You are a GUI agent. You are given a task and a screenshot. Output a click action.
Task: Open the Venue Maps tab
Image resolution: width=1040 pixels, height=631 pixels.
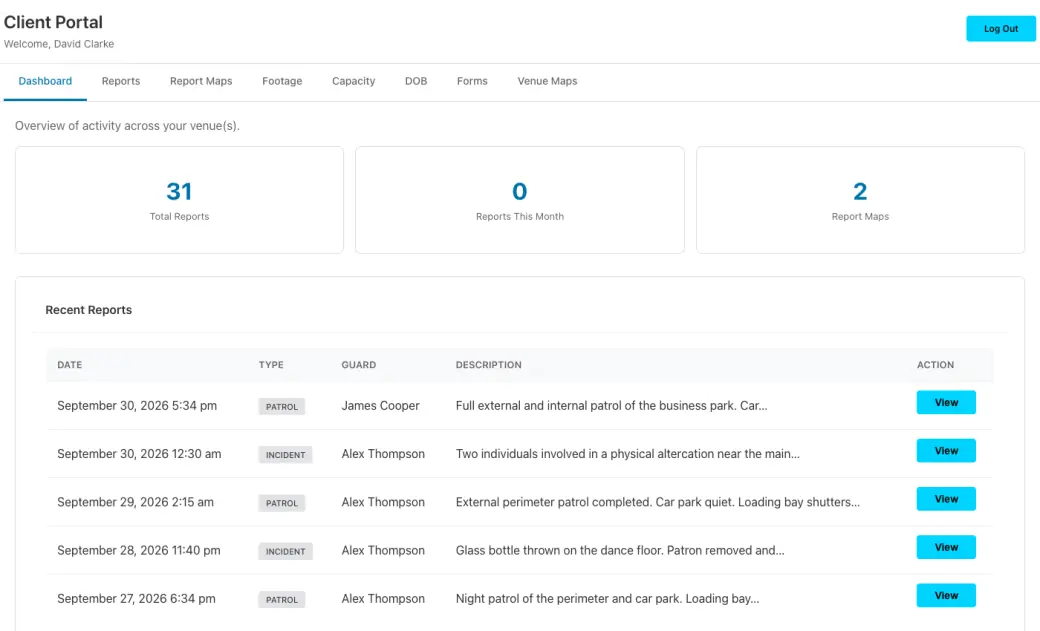pos(547,81)
